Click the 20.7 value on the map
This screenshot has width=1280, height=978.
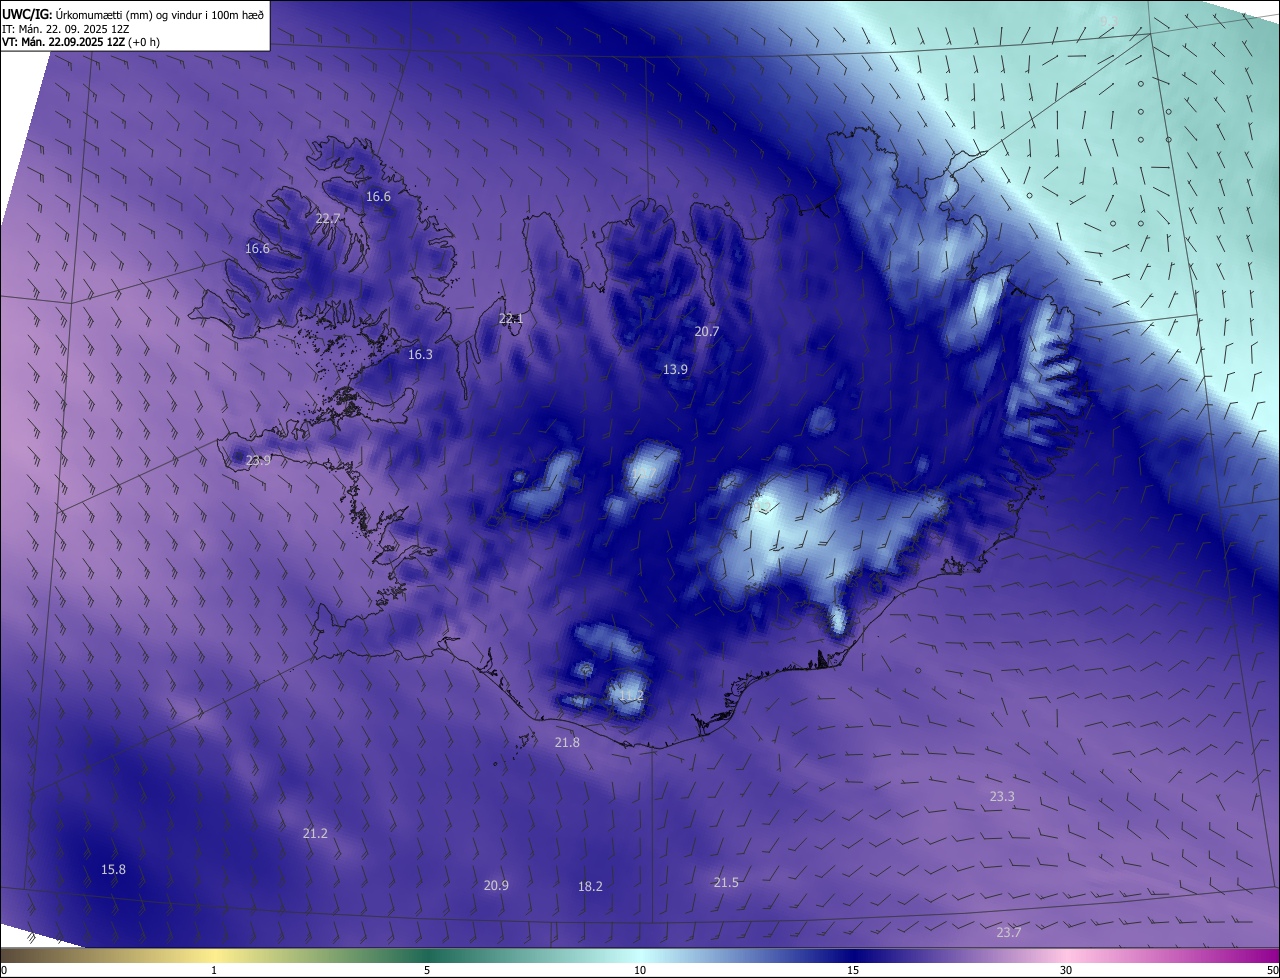(707, 331)
